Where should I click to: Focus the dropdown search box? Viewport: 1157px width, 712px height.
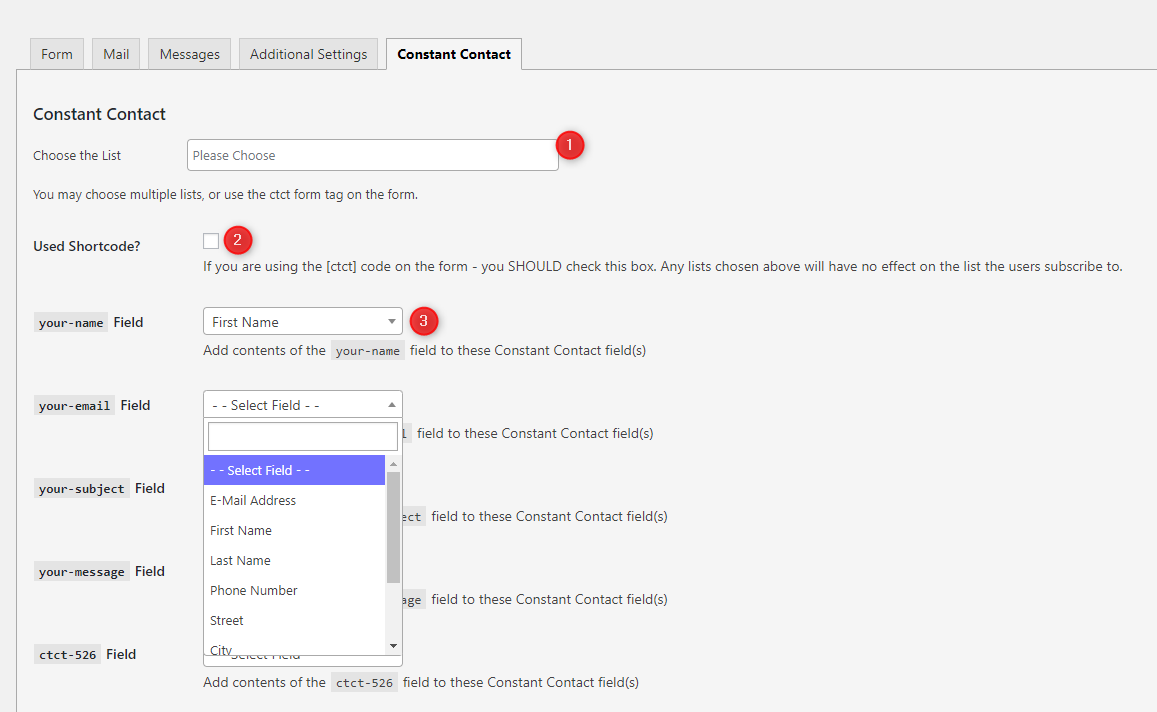[x=303, y=436]
